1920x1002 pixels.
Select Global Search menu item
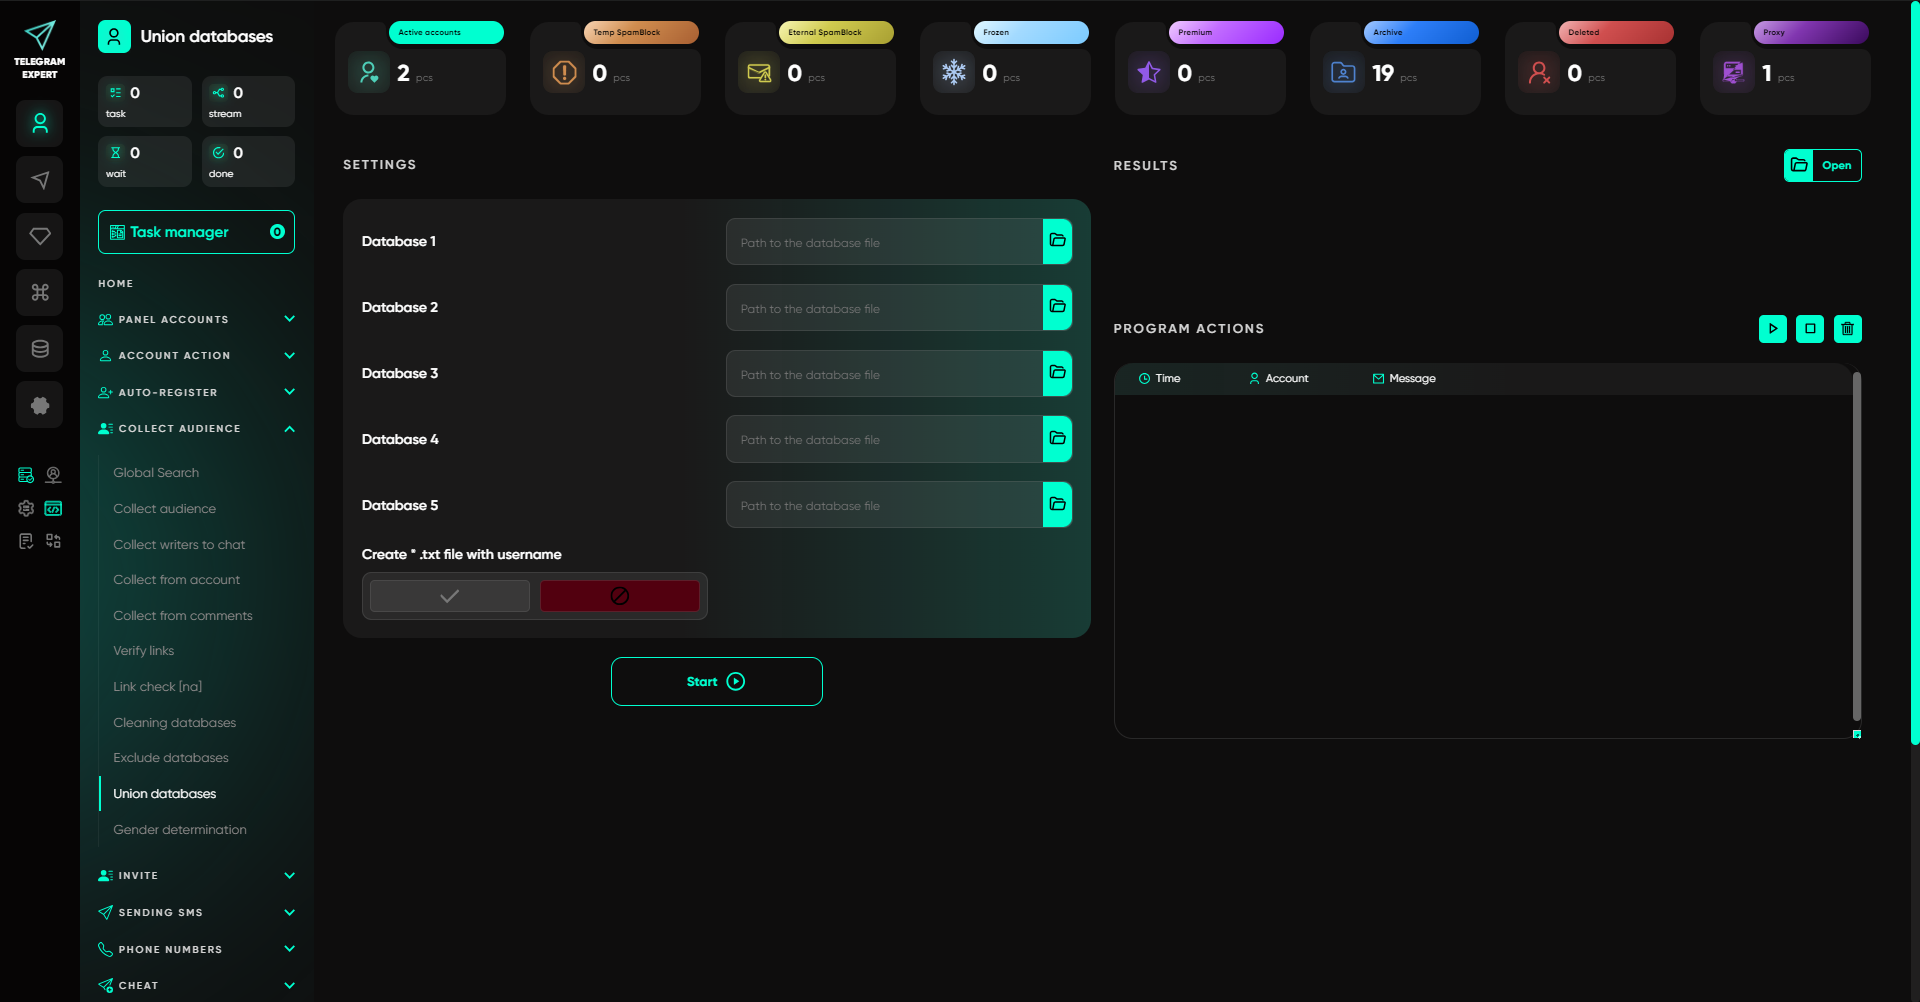156,473
